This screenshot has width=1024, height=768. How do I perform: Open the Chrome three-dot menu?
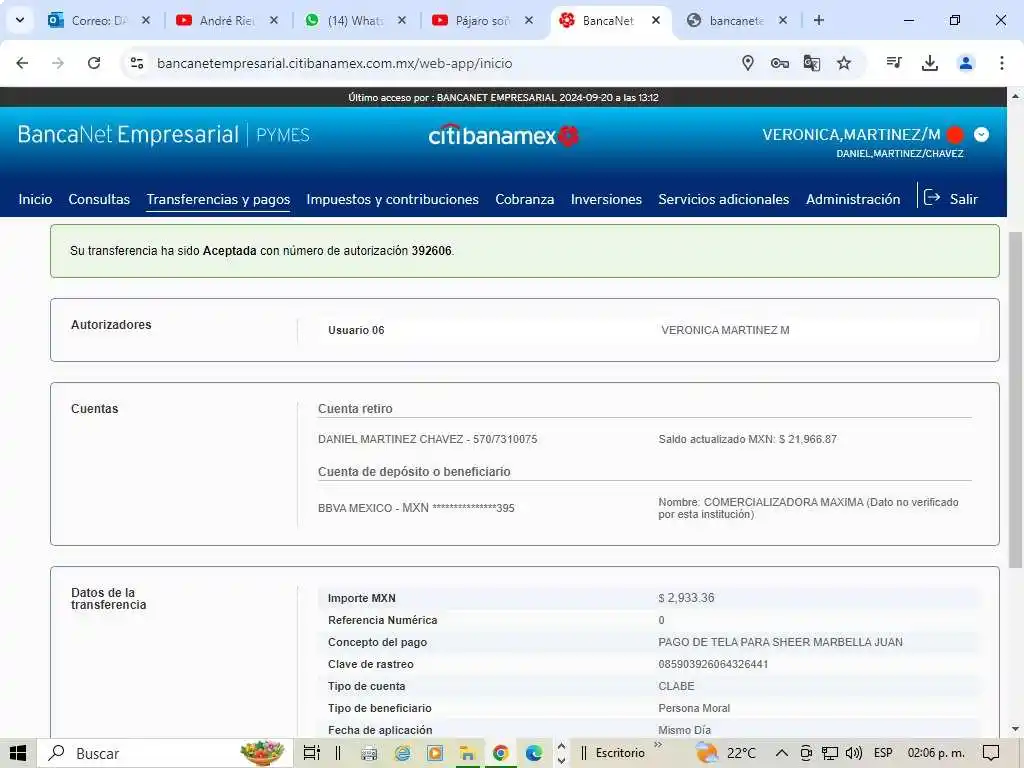(x=1001, y=63)
